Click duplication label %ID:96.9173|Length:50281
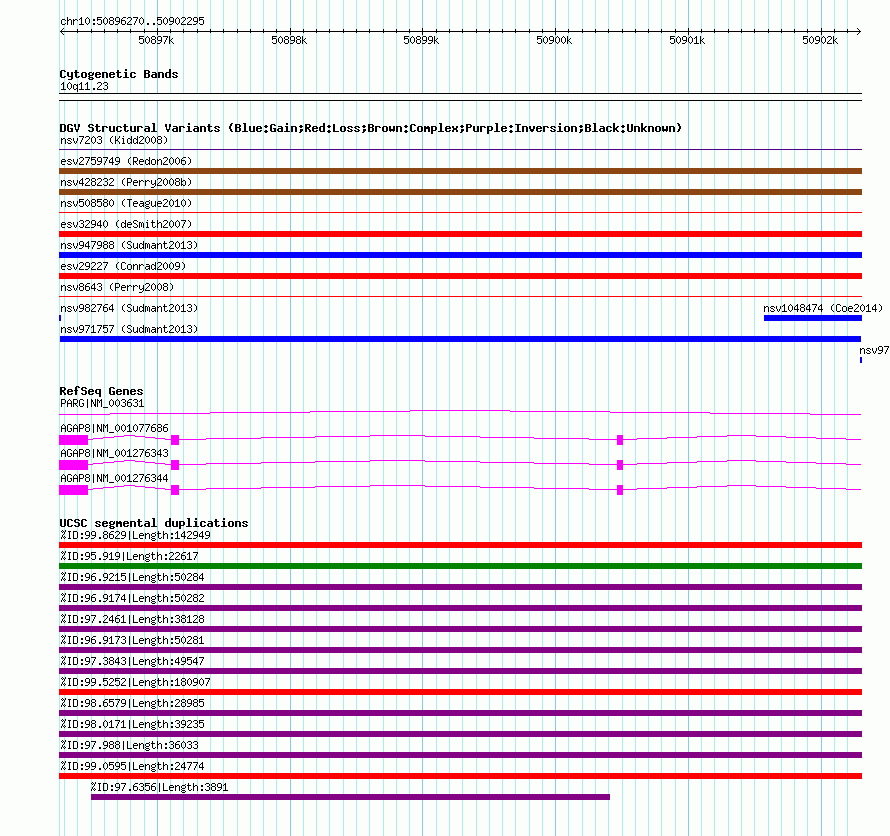 pyautogui.click(x=132, y=640)
